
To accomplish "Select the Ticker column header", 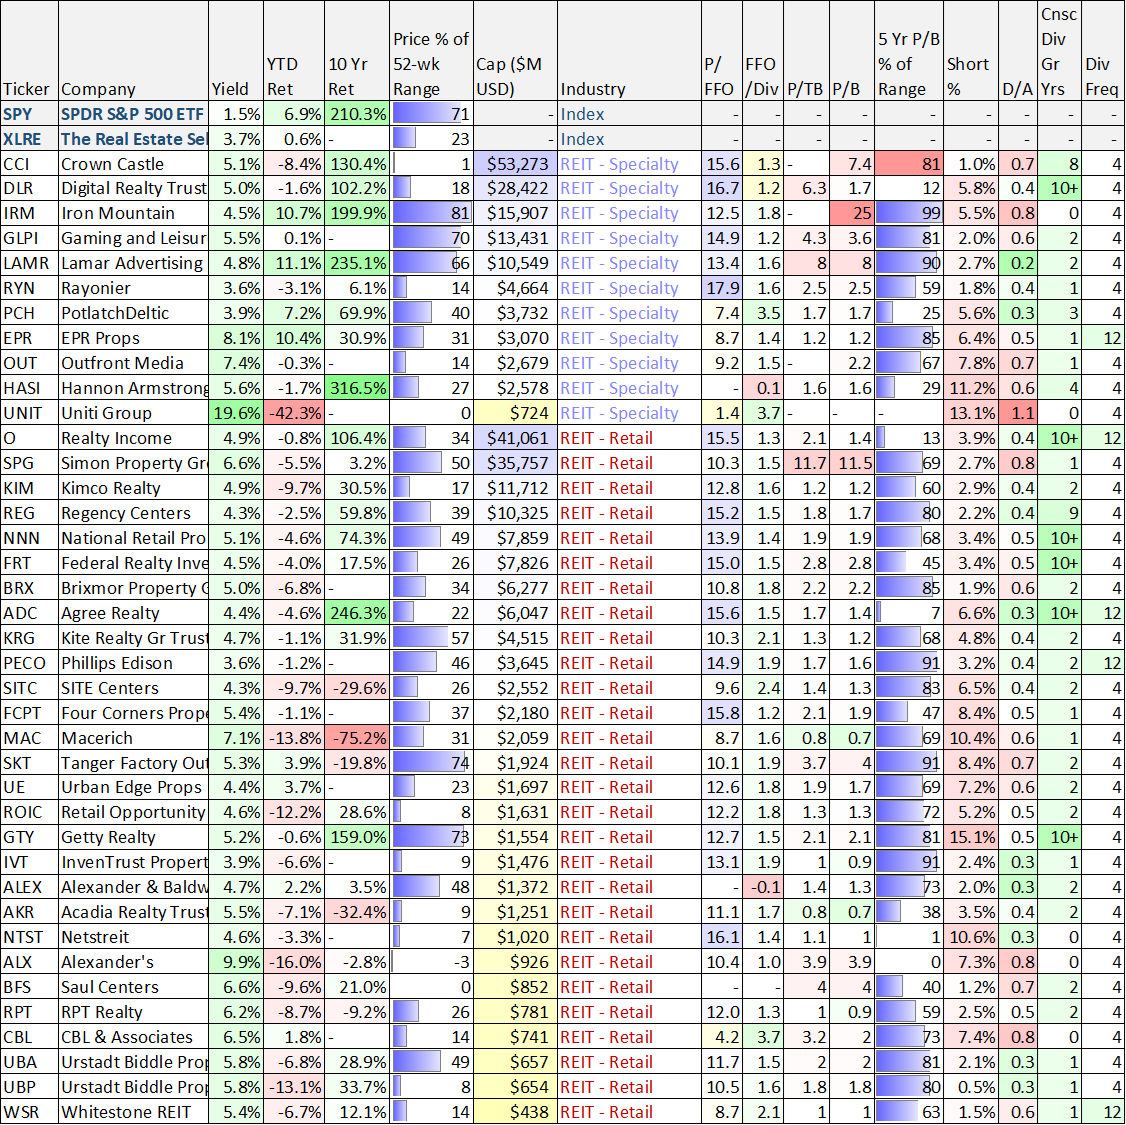I will pos(29,51).
